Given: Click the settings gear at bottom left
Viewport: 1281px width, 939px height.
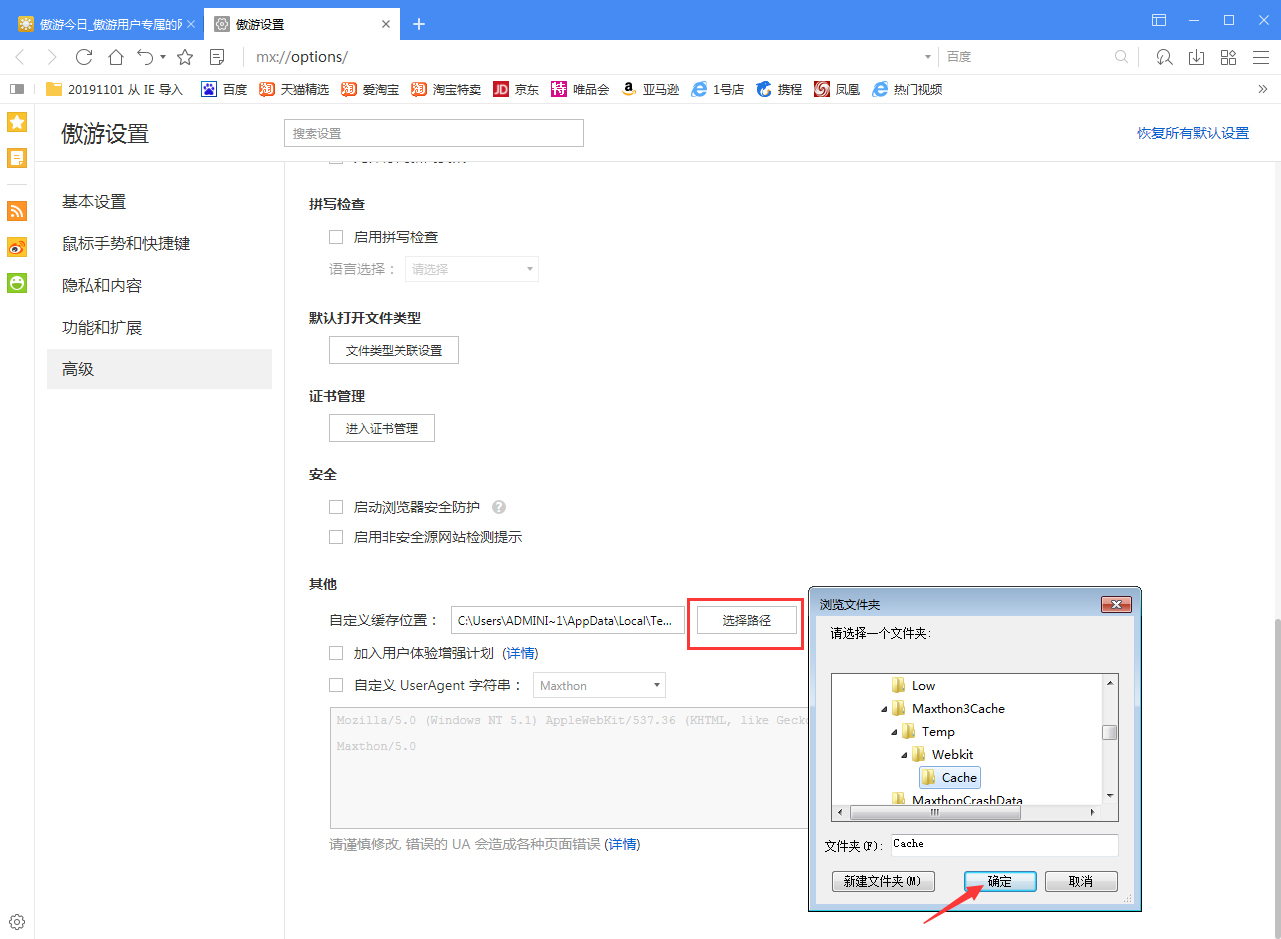Looking at the screenshot, I should (x=16, y=921).
